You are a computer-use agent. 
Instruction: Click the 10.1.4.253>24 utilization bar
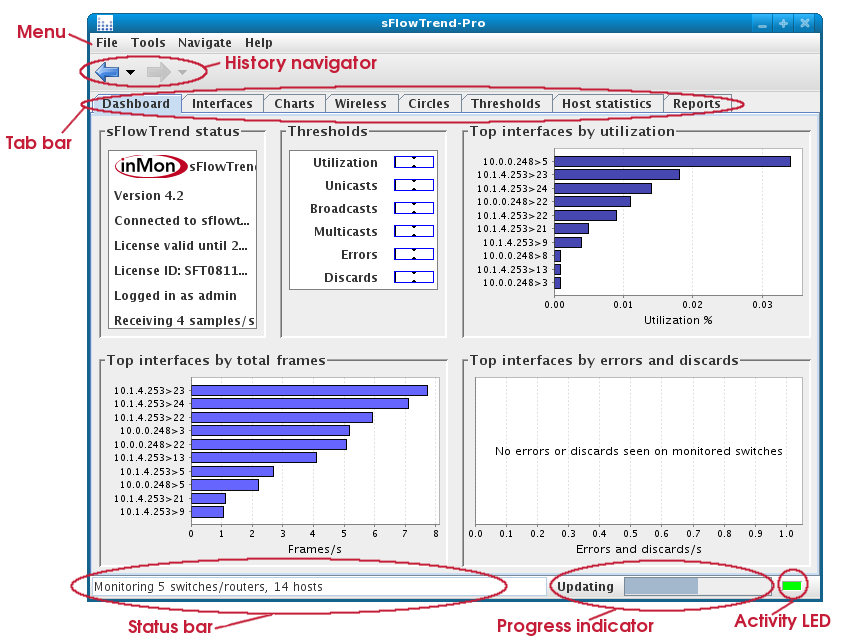[603, 188]
